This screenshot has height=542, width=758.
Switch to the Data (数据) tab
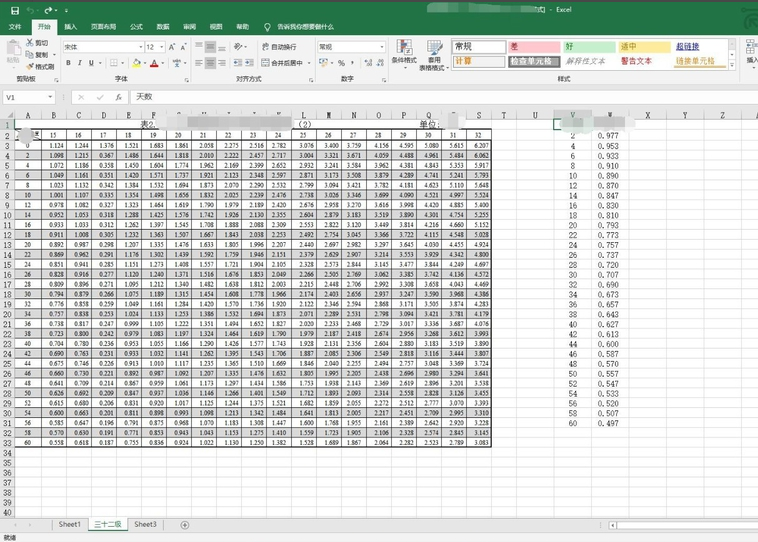[x=163, y=27]
